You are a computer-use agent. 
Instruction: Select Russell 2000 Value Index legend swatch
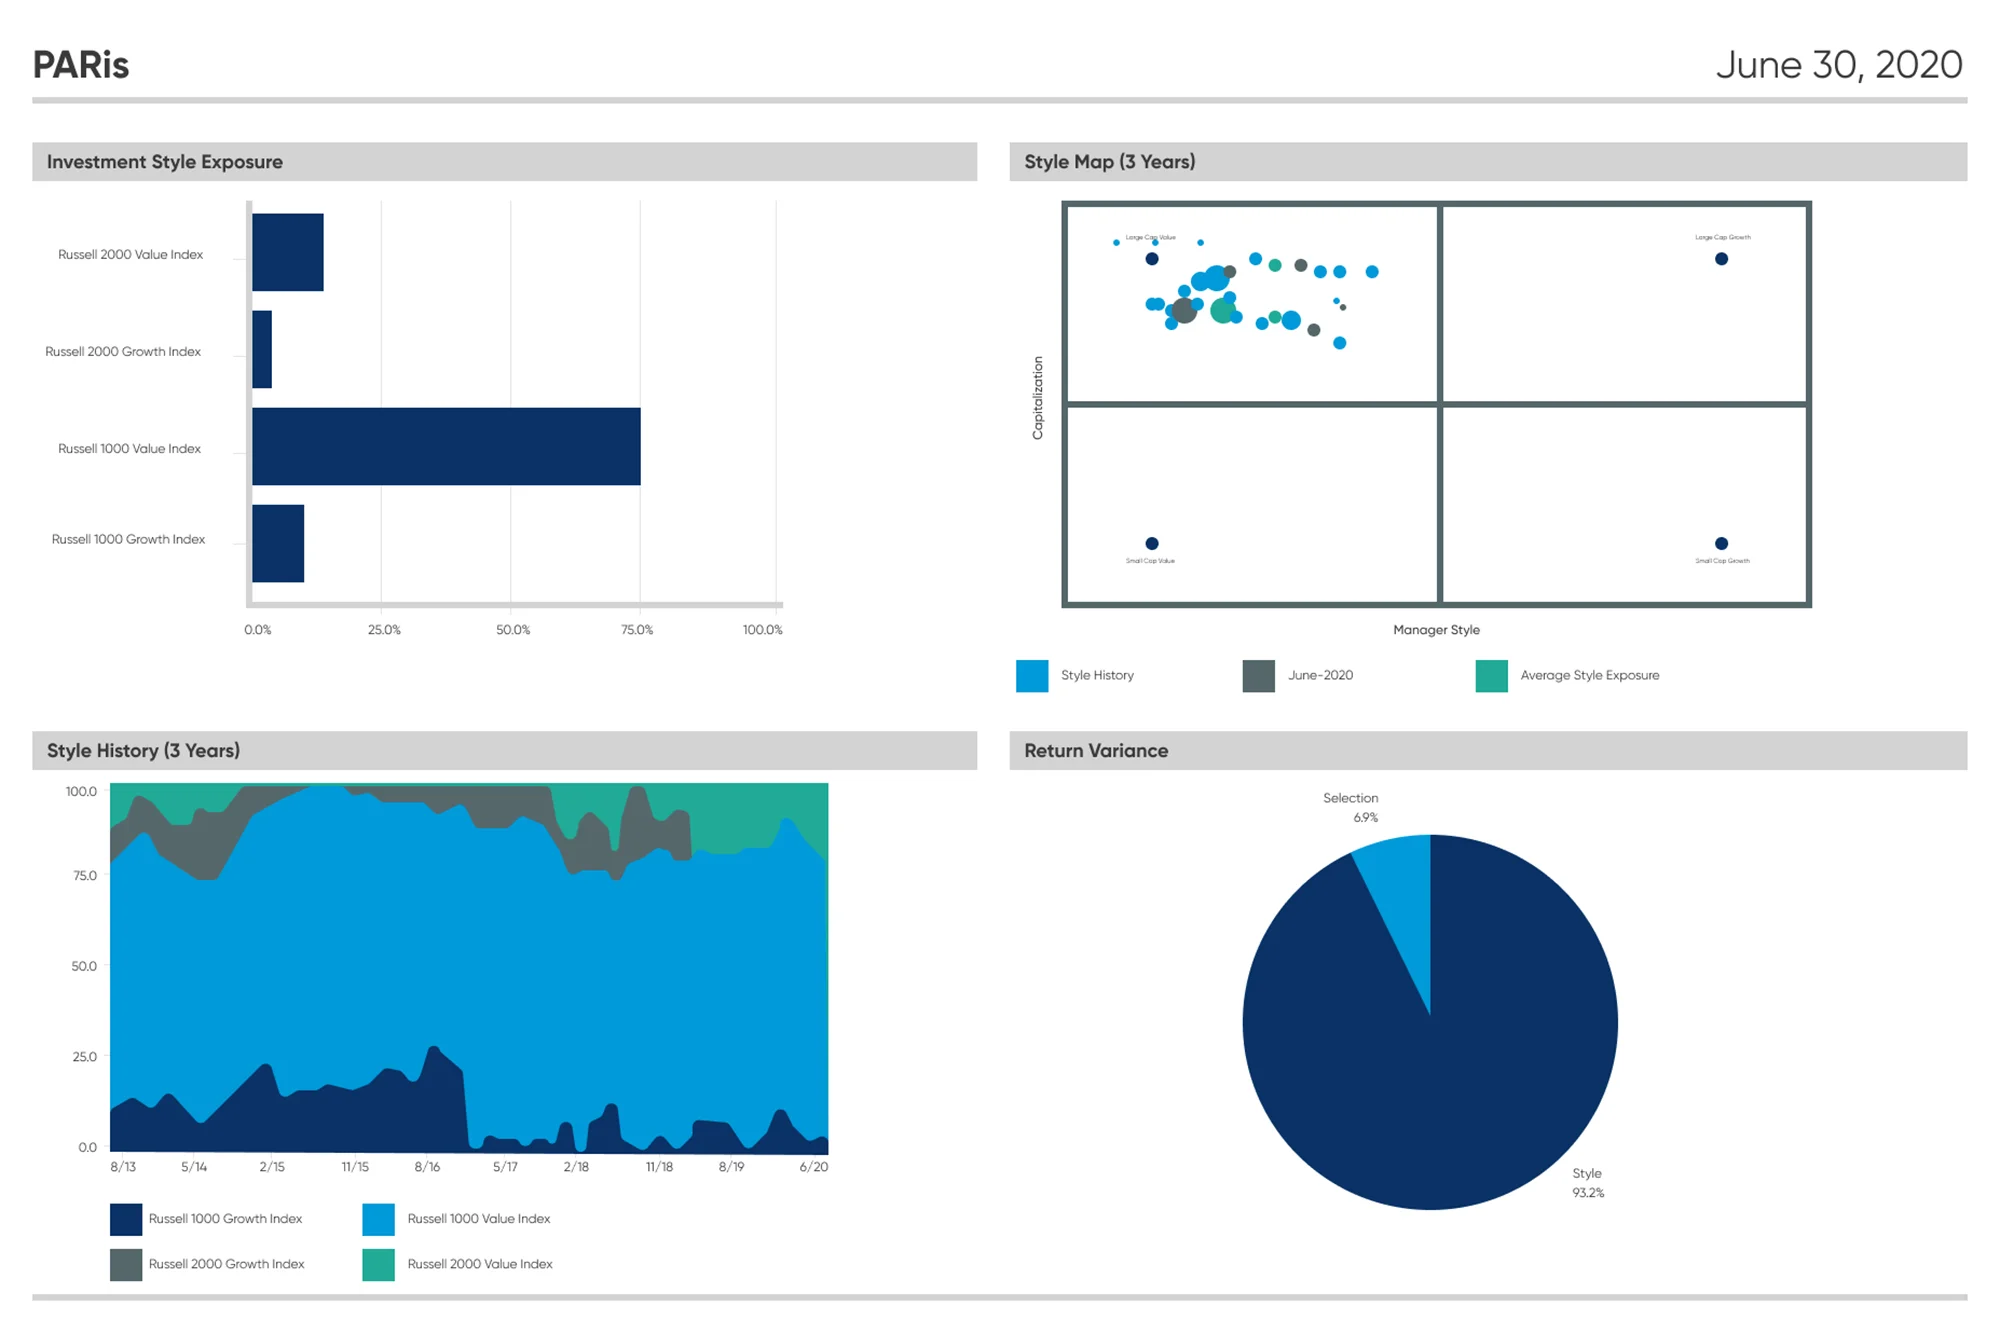click(x=378, y=1264)
